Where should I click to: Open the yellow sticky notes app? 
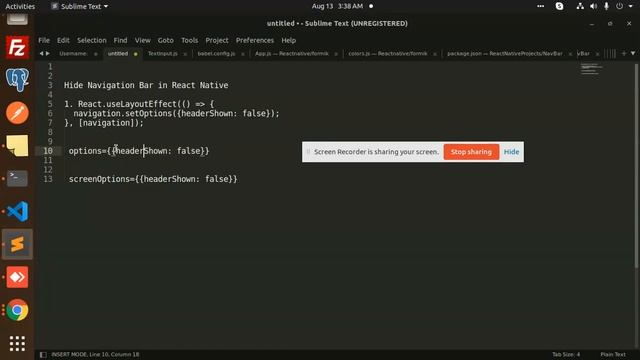click(17, 146)
